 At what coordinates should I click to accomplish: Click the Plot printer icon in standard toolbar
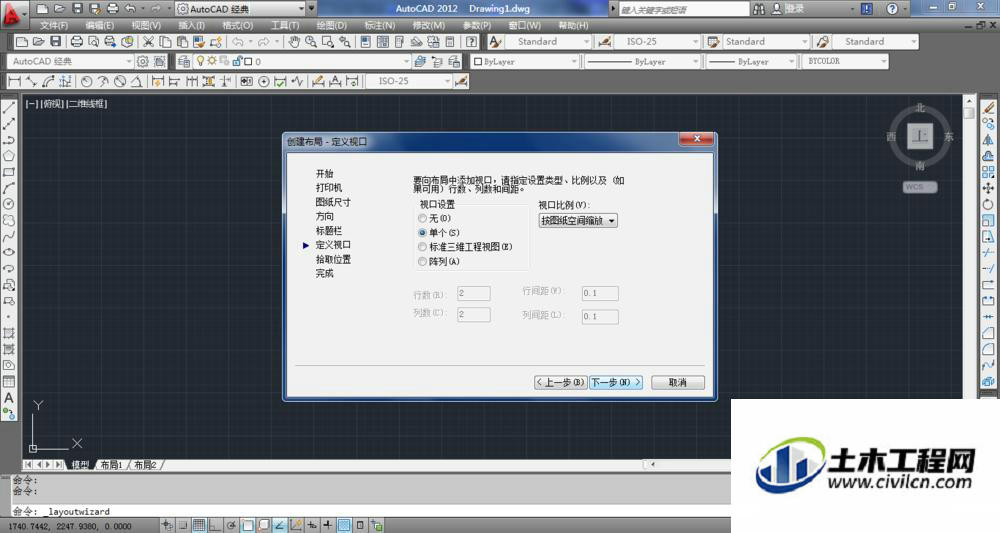point(77,42)
